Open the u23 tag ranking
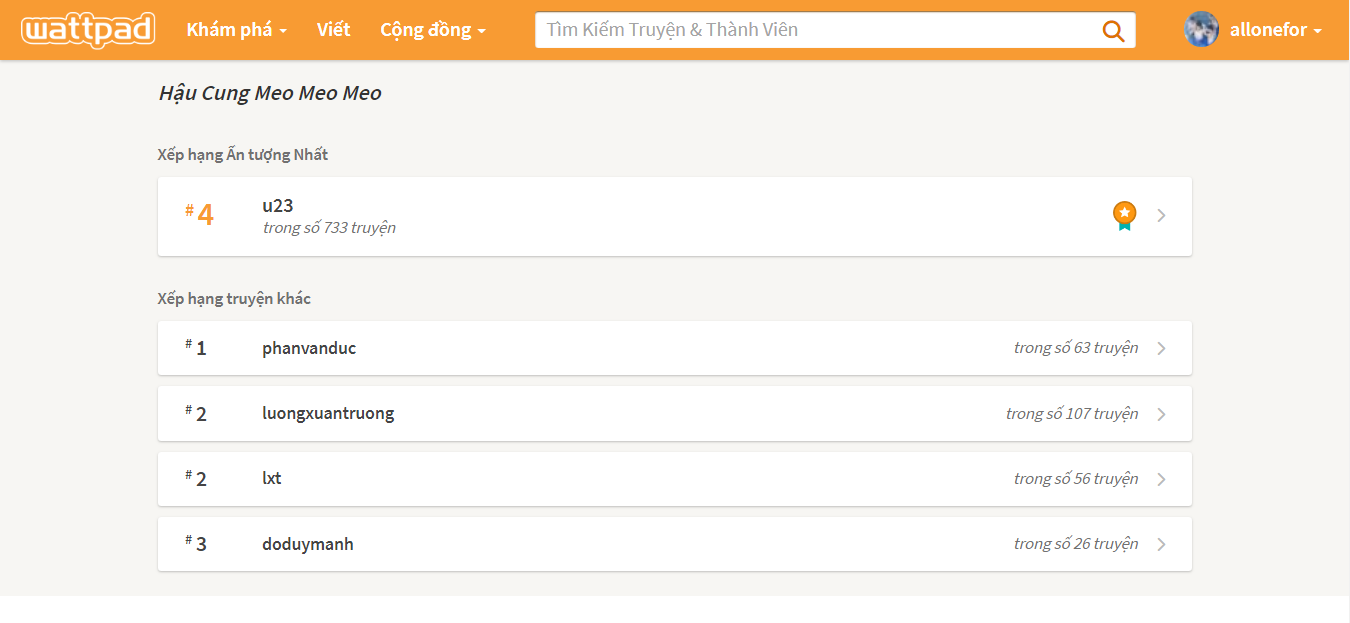1350x623 pixels. pyautogui.click(x=278, y=206)
